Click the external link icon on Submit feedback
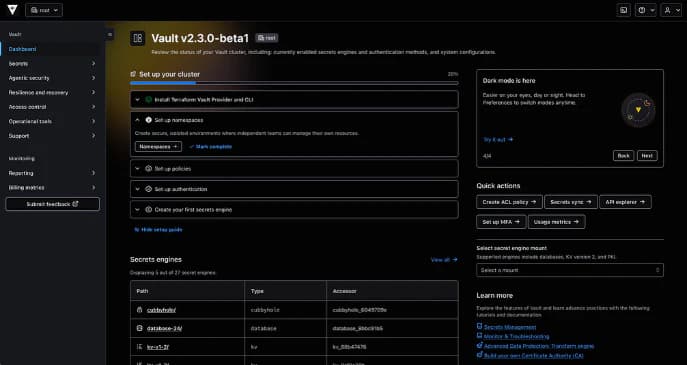 pos(75,204)
